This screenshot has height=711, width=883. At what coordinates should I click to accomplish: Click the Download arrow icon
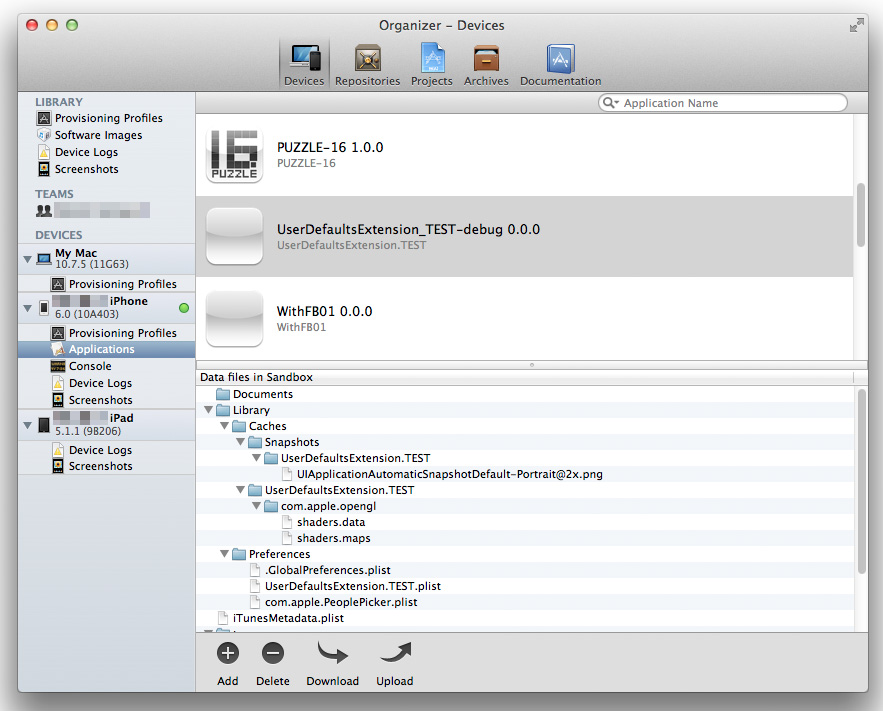pos(332,653)
